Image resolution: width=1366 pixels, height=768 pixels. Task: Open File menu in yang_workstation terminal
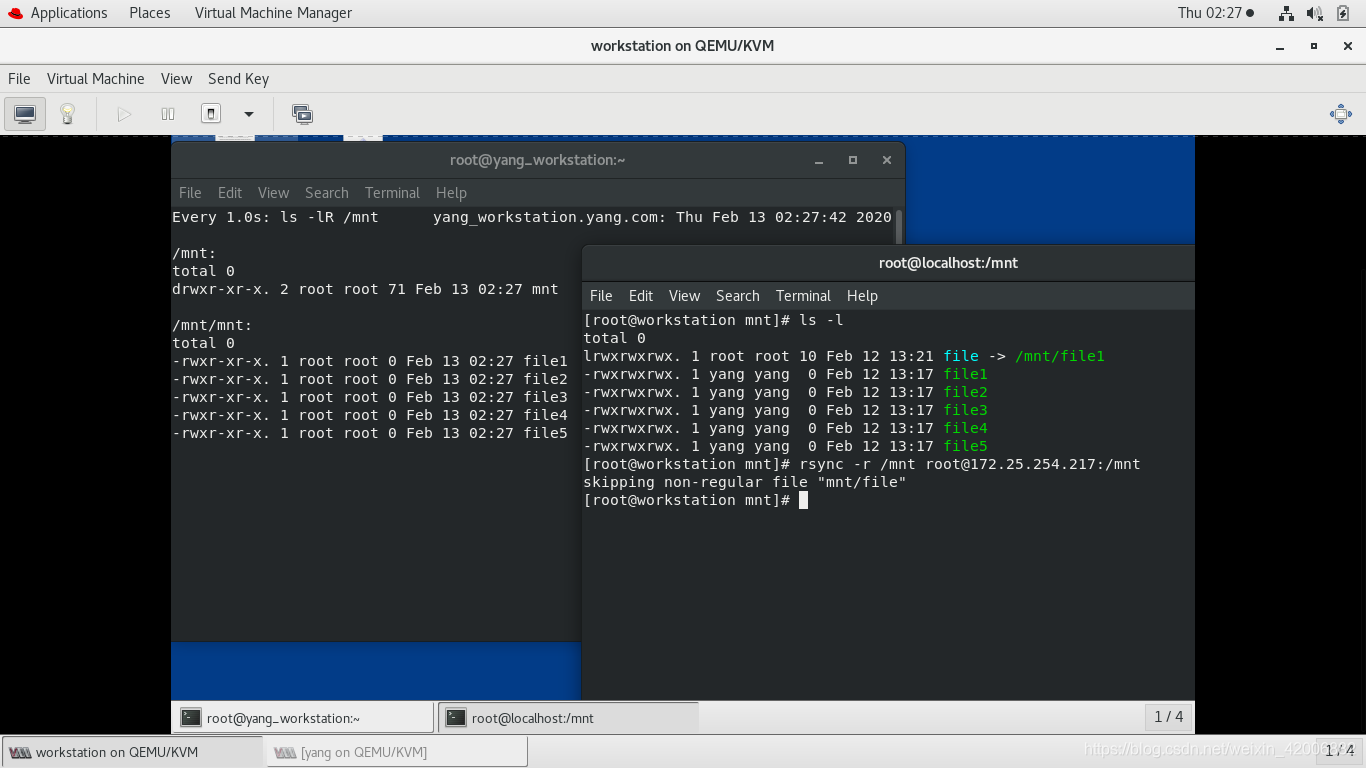point(190,193)
